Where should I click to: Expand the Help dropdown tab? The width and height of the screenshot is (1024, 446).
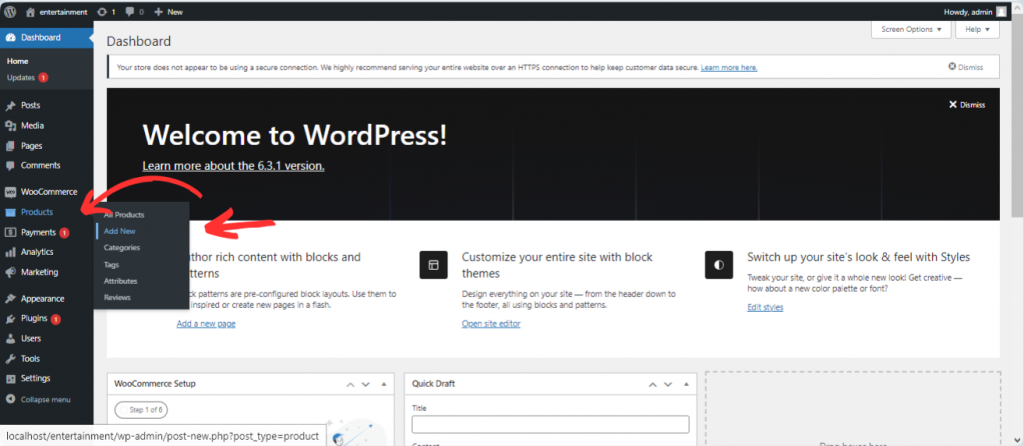pyautogui.click(x=977, y=30)
